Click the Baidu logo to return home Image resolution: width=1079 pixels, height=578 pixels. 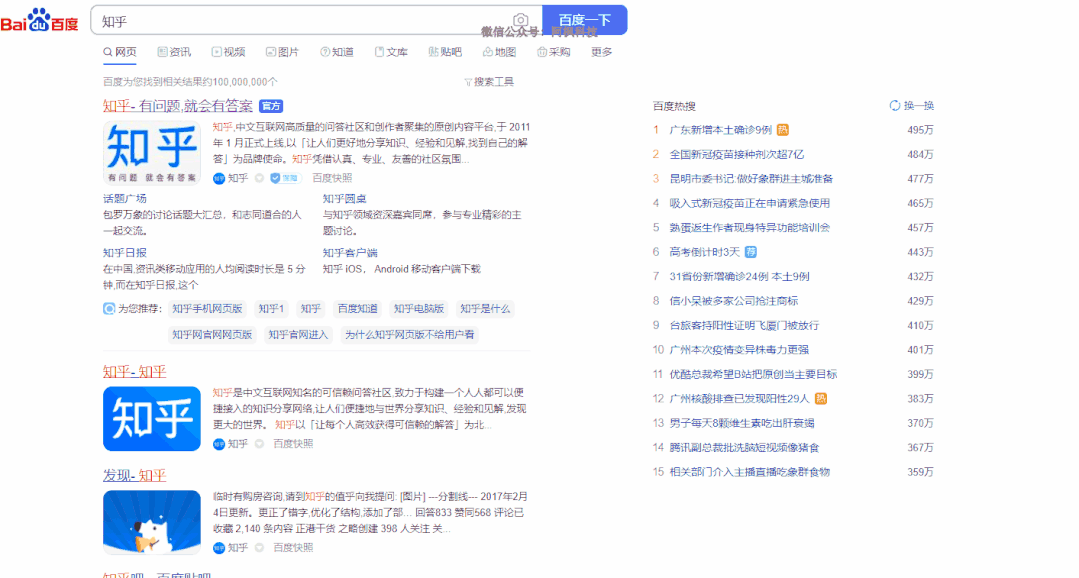pyautogui.click(x=40, y=18)
